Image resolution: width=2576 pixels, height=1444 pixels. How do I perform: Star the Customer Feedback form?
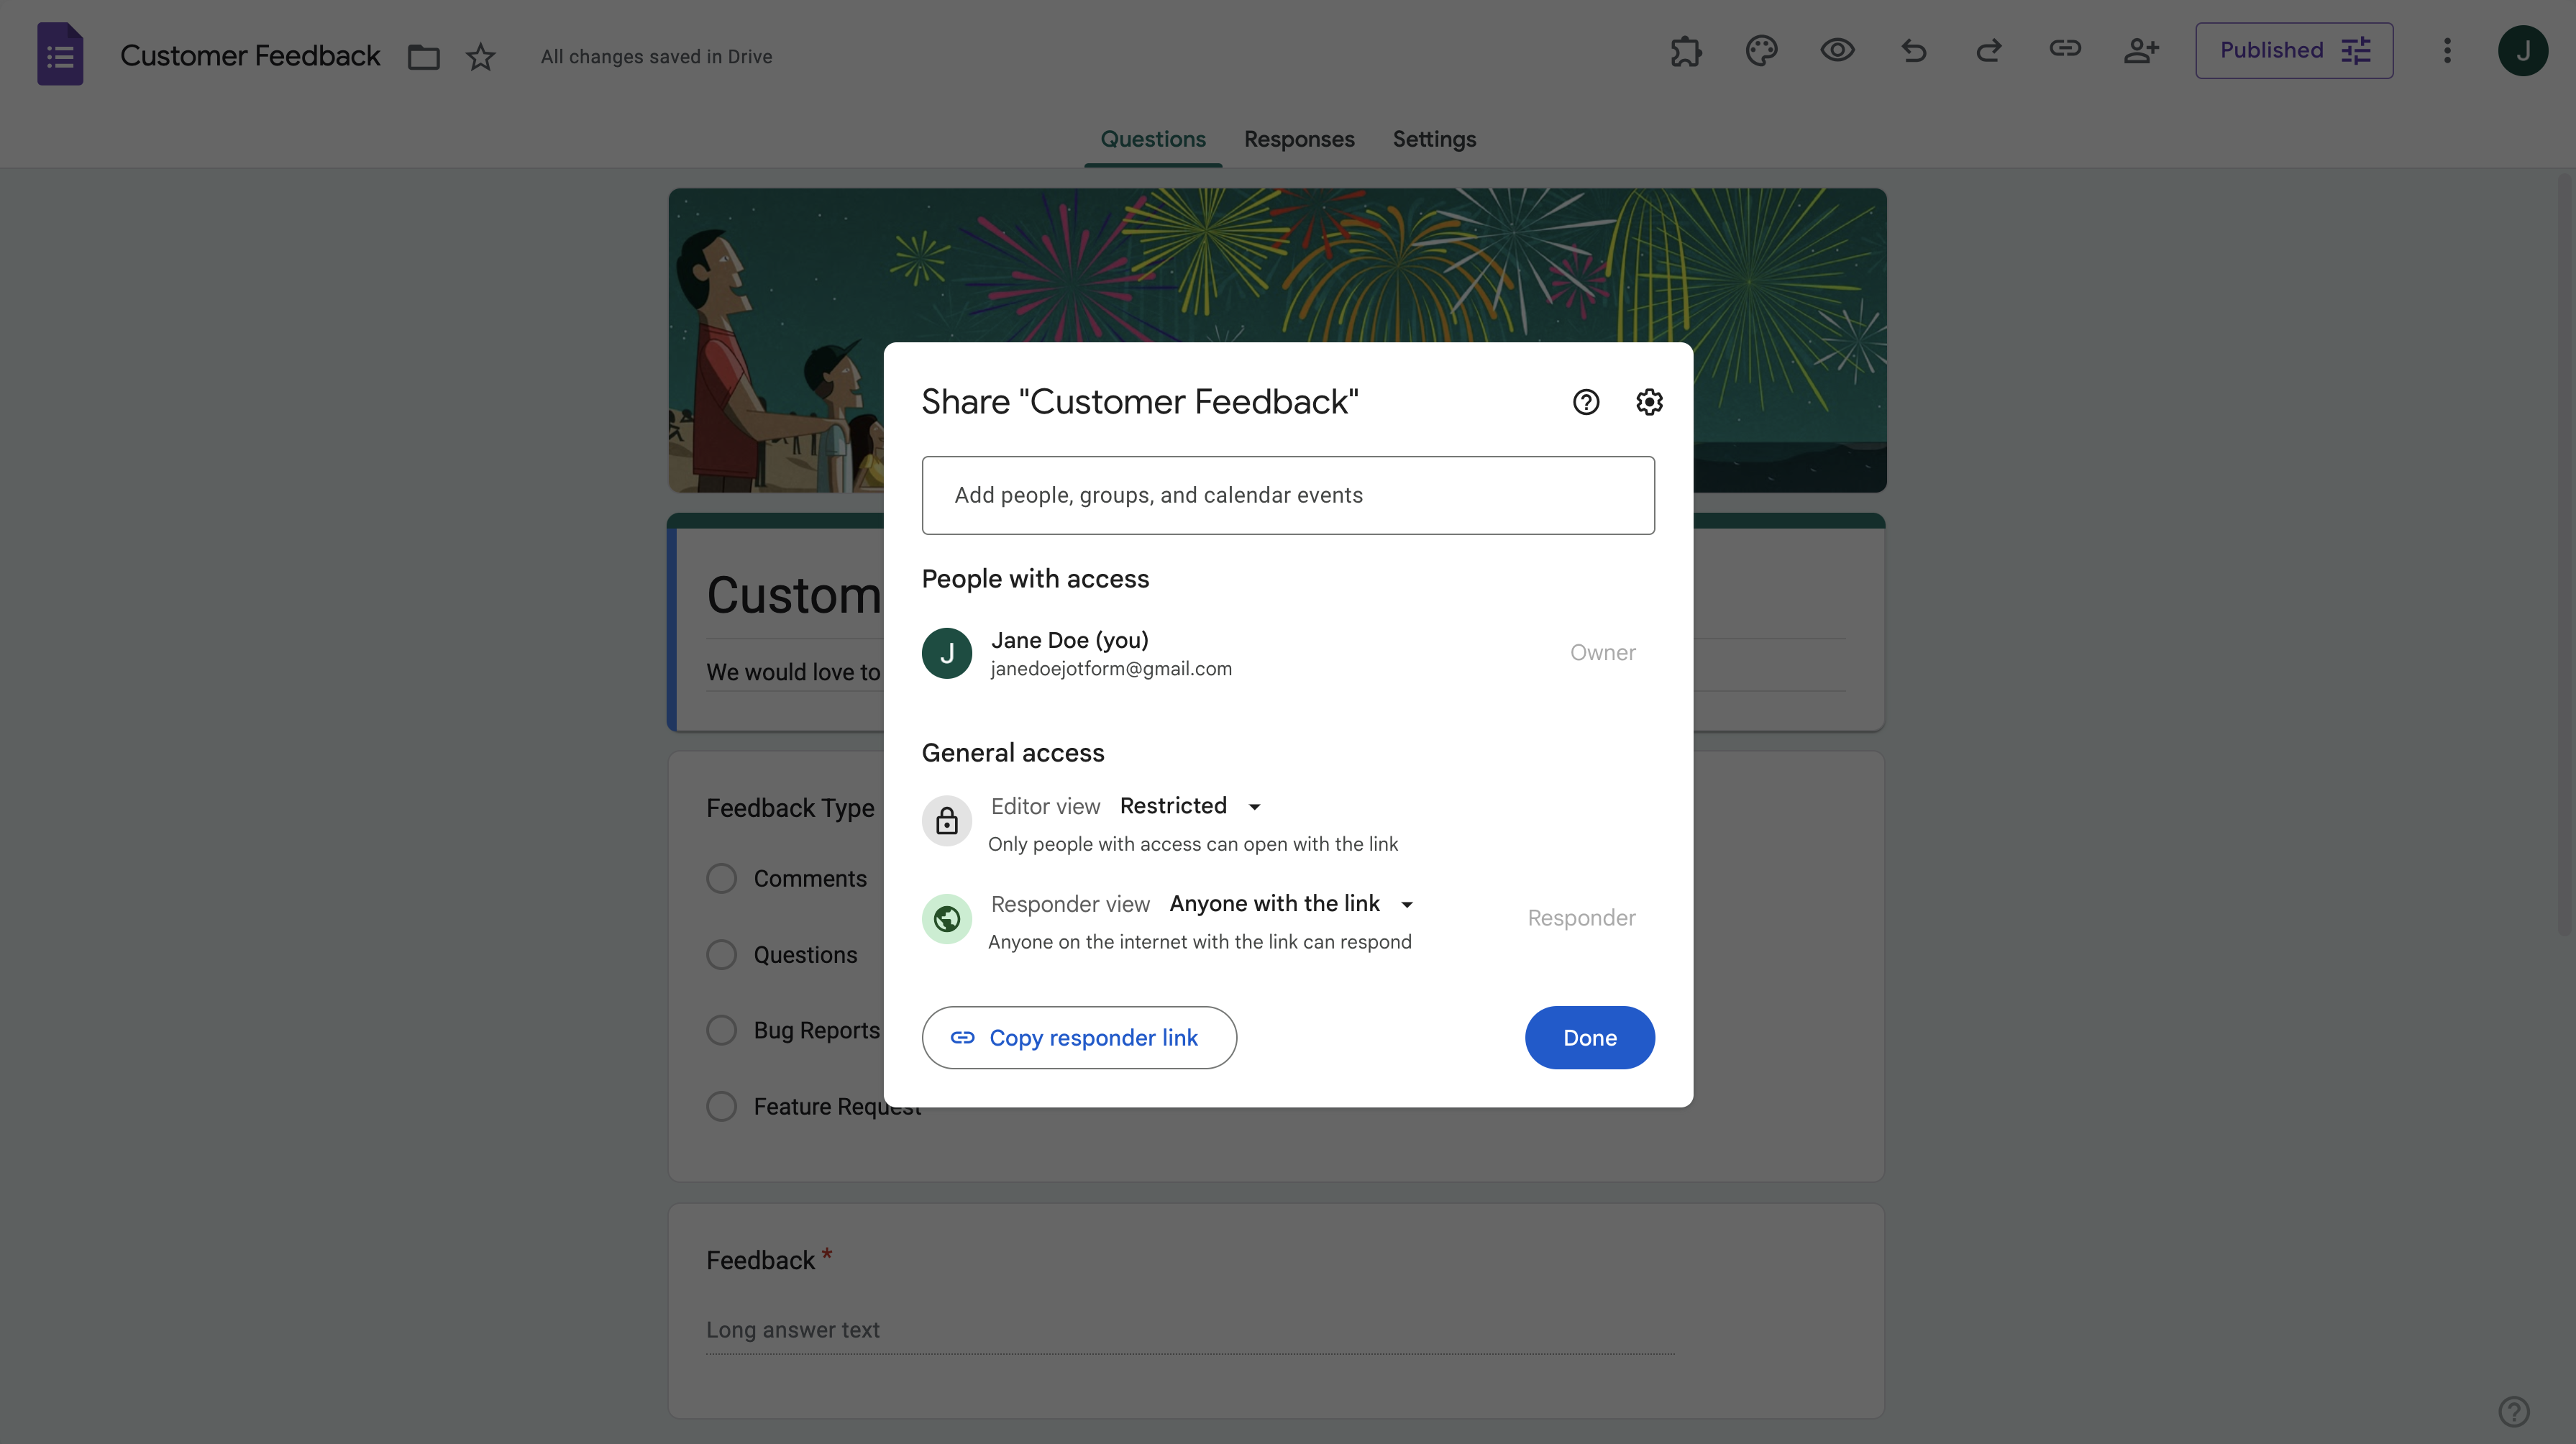[481, 57]
